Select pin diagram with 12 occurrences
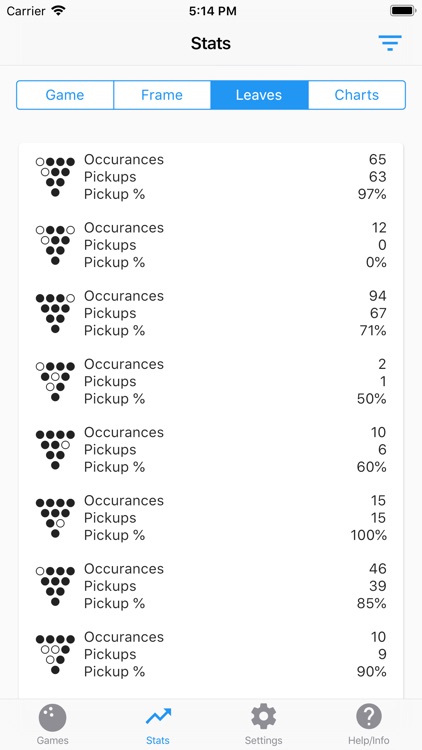422x750 pixels. coord(55,245)
